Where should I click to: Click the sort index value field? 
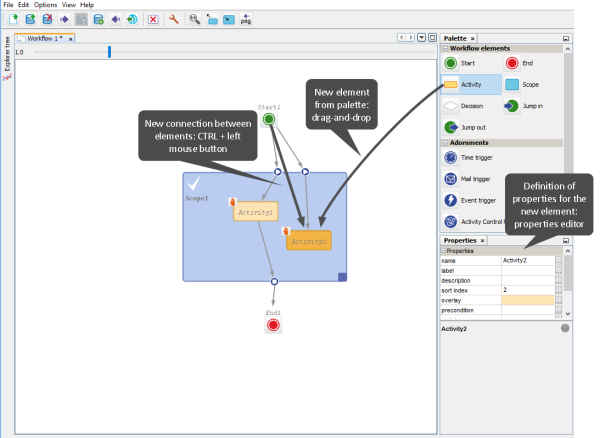coord(528,290)
